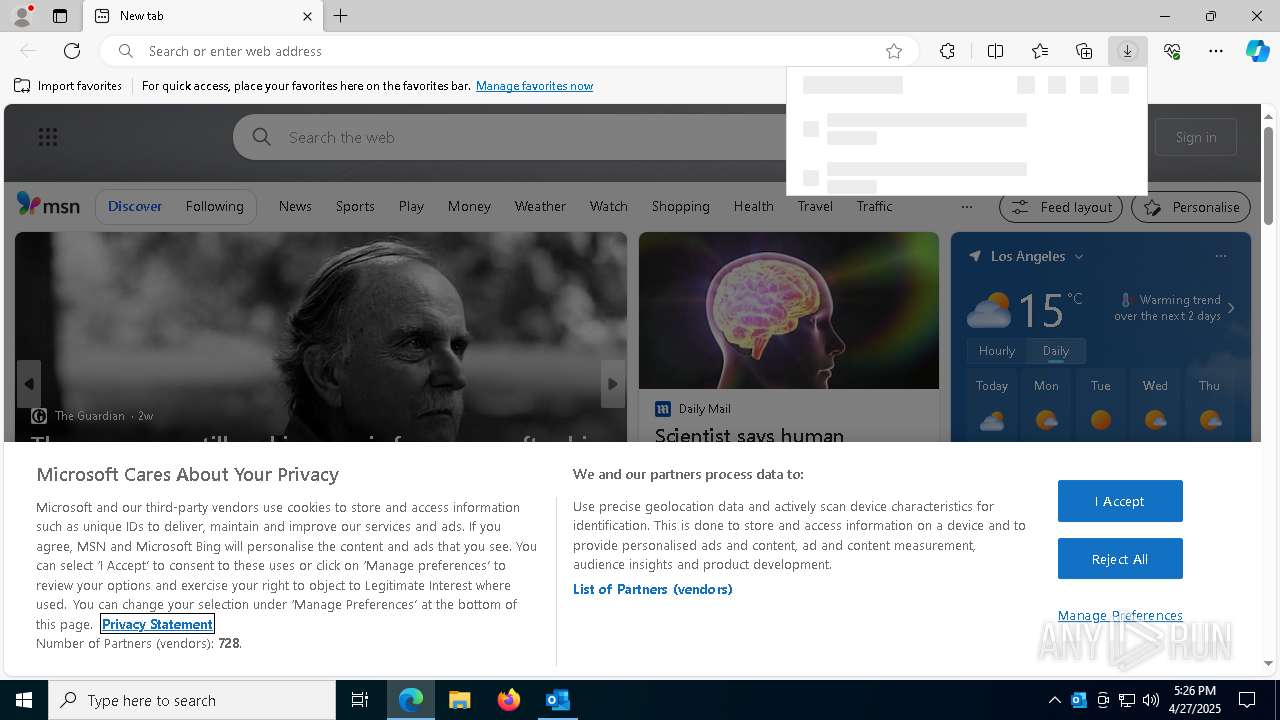The width and height of the screenshot is (1280, 720).
Task: Expand the warming trend arrow
Action: [x=1231, y=308]
